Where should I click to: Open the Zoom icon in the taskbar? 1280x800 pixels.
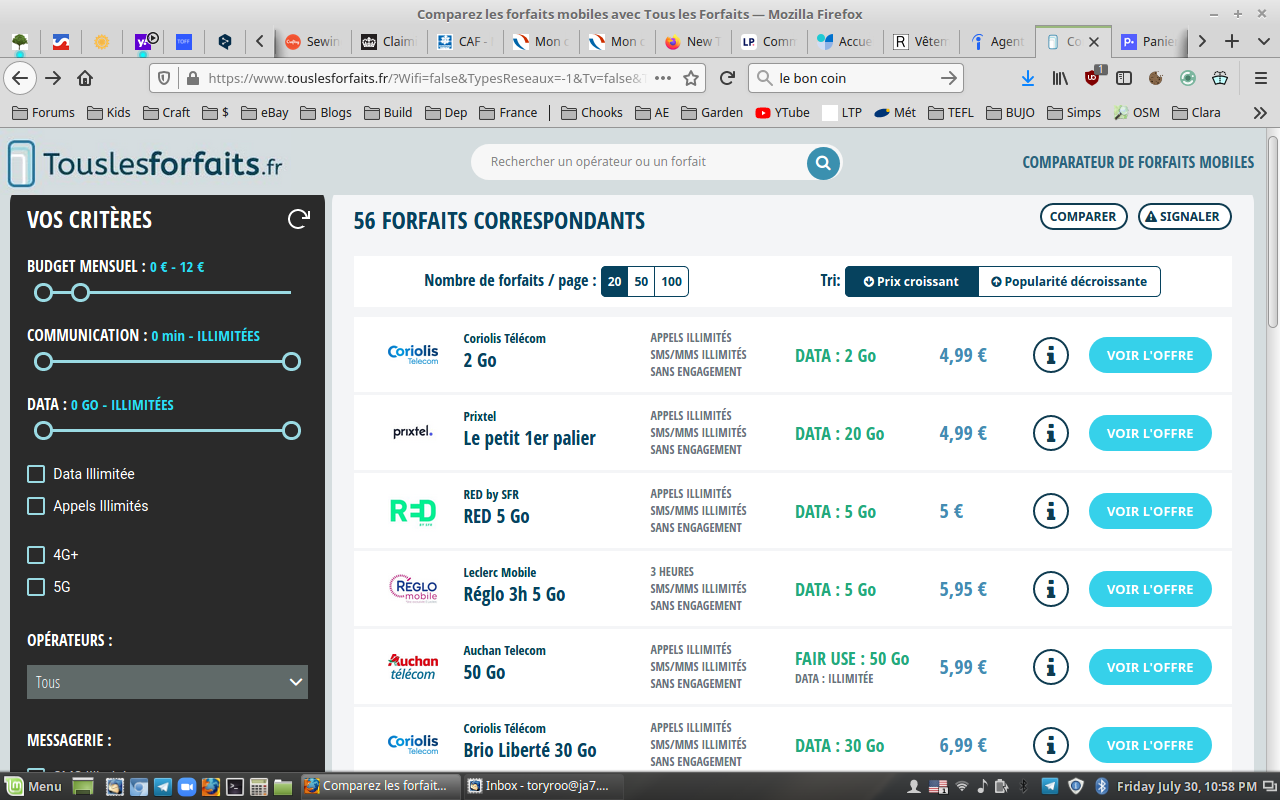coord(186,786)
